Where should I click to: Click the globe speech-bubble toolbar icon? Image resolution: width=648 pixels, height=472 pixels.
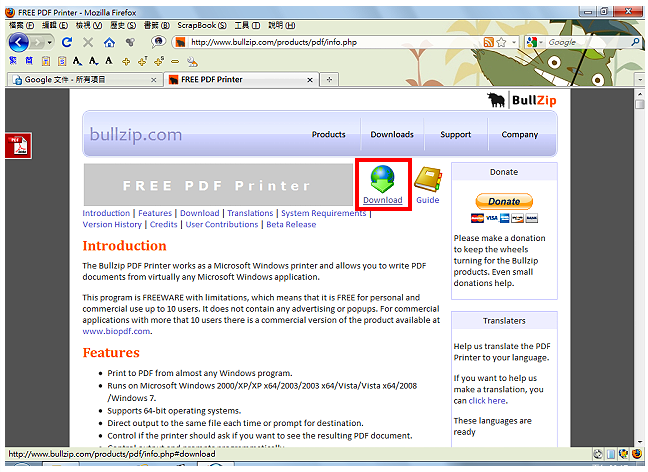158,42
